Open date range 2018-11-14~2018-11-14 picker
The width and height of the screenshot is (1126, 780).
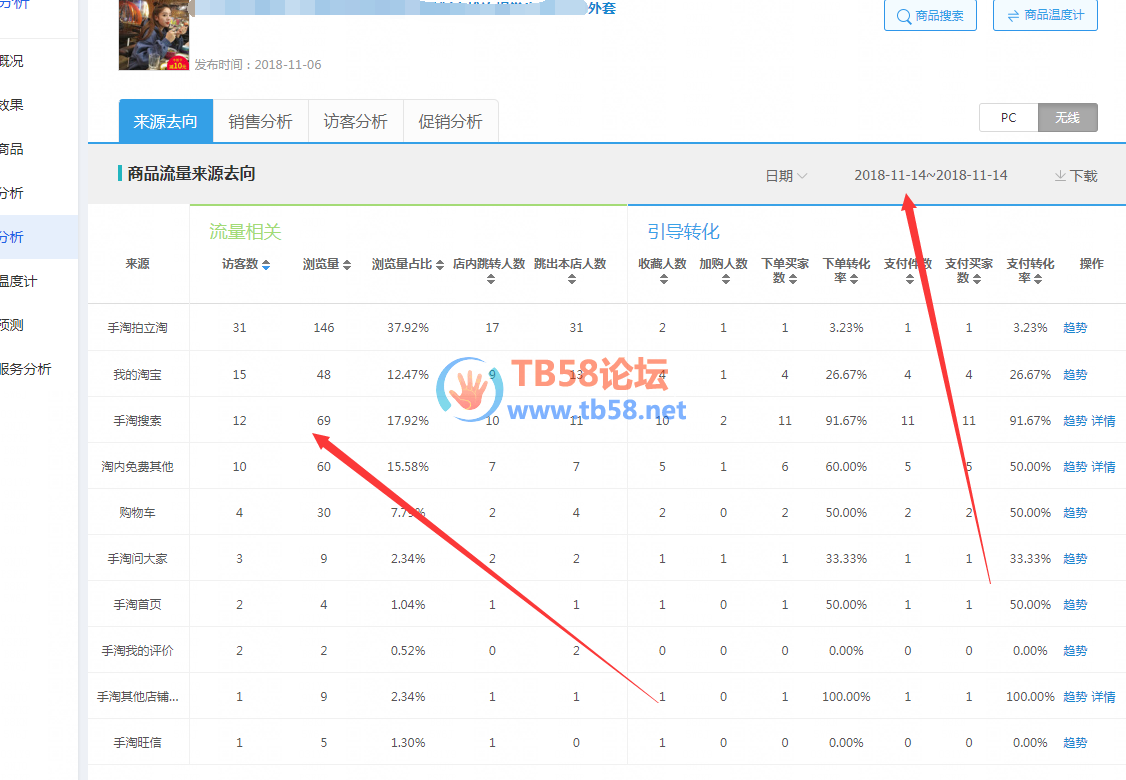point(931,175)
